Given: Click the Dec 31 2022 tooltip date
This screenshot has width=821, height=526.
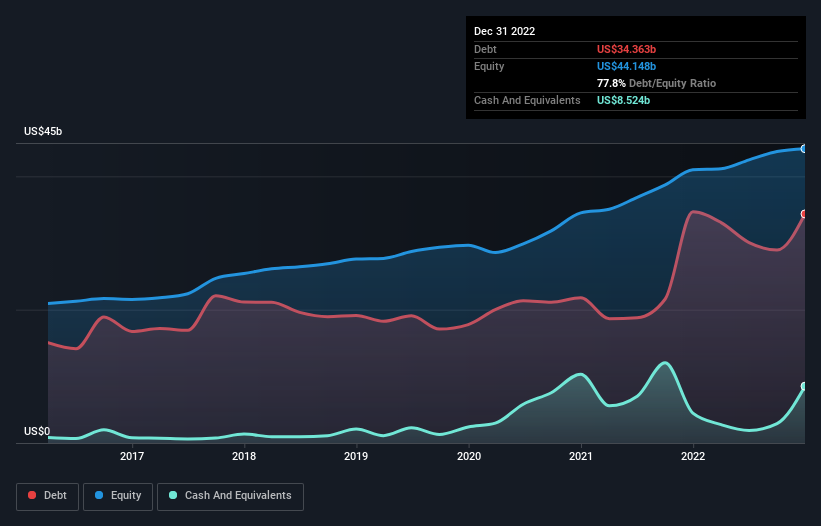Looking at the screenshot, I should pos(504,31).
